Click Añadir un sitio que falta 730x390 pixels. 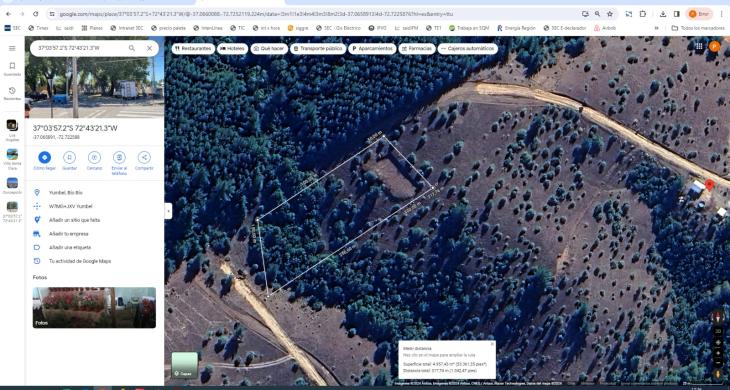coord(74,220)
